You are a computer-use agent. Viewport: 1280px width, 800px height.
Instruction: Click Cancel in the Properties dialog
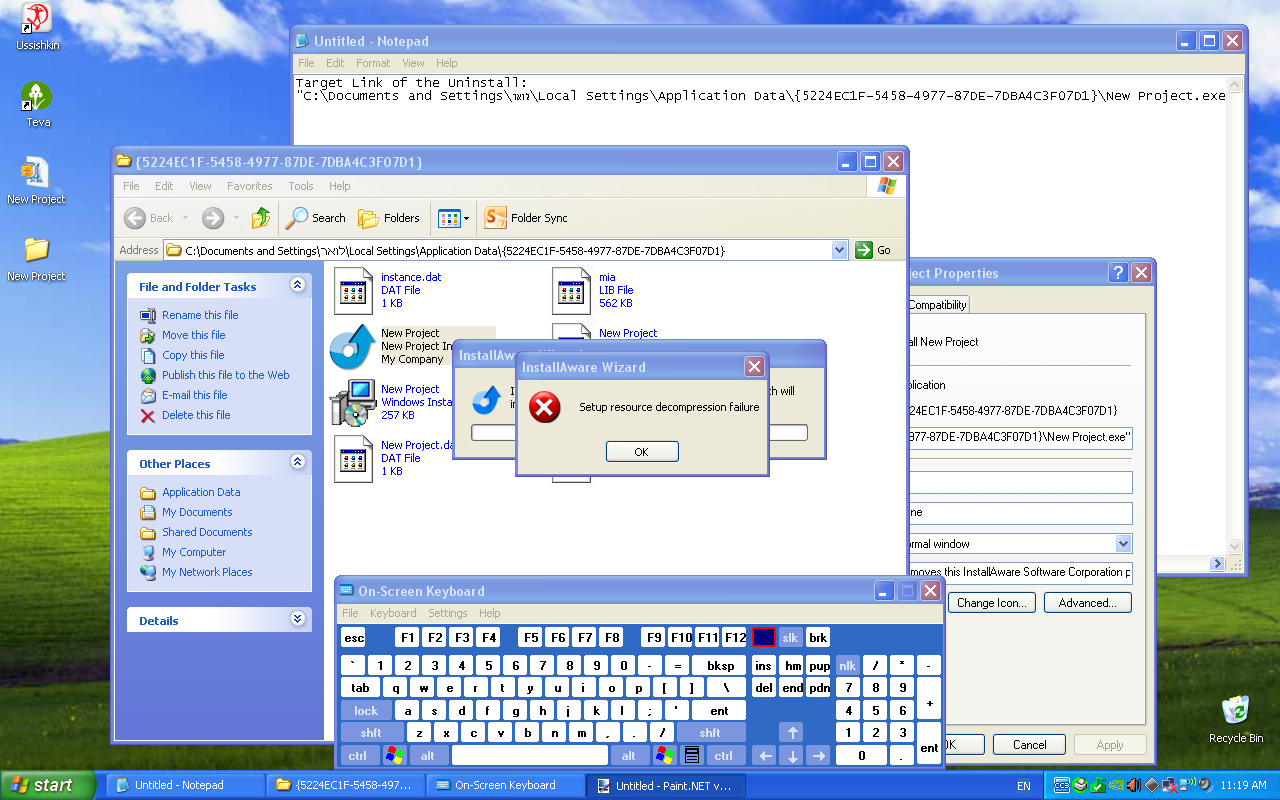(1029, 745)
